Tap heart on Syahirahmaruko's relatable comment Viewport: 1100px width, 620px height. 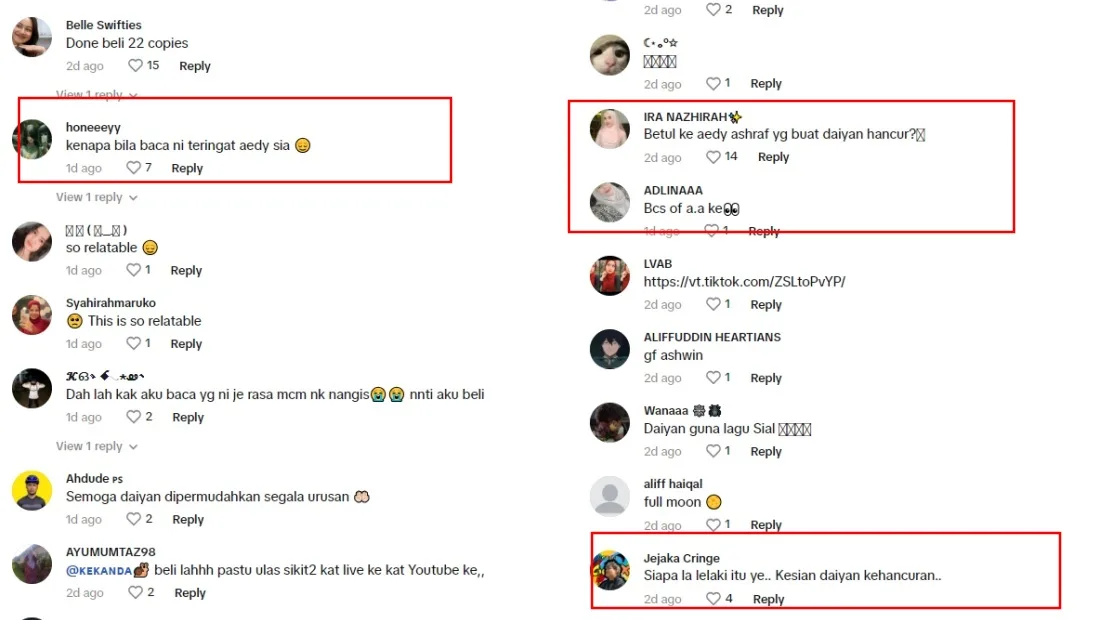(x=133, y=343)
